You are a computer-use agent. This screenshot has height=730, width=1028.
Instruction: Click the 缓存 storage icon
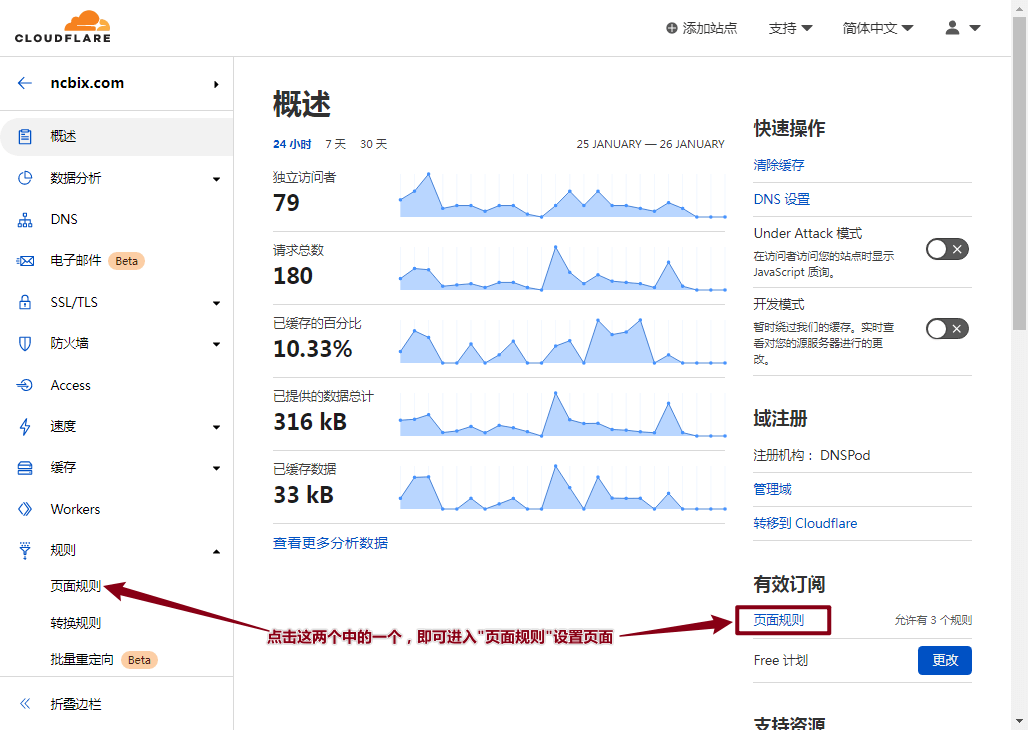tap(25, 468)
